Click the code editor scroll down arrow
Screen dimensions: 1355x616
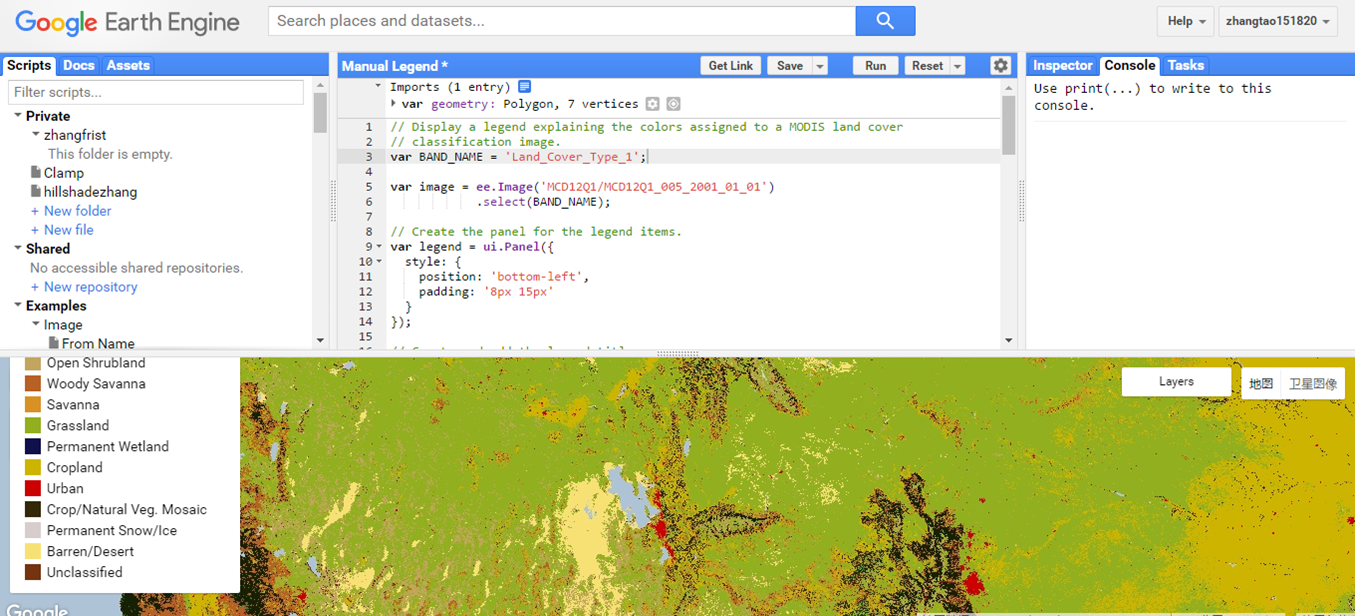point(1008,341)
